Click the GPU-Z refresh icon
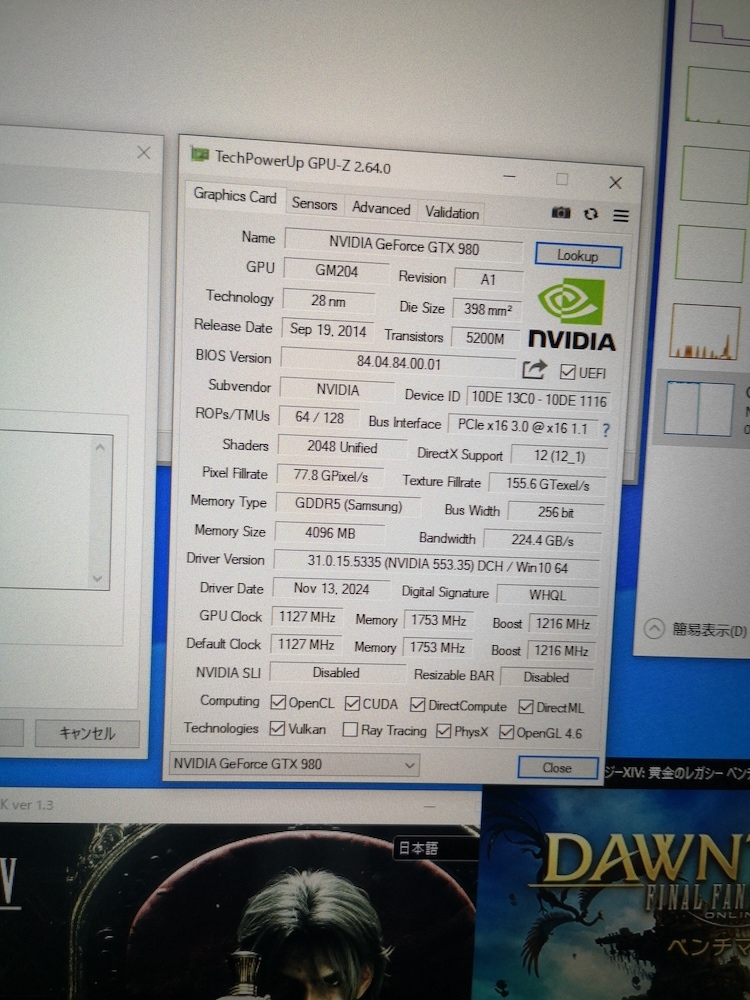The width and height of the screenshot is (750, 1000). click(x=591, y=214)
